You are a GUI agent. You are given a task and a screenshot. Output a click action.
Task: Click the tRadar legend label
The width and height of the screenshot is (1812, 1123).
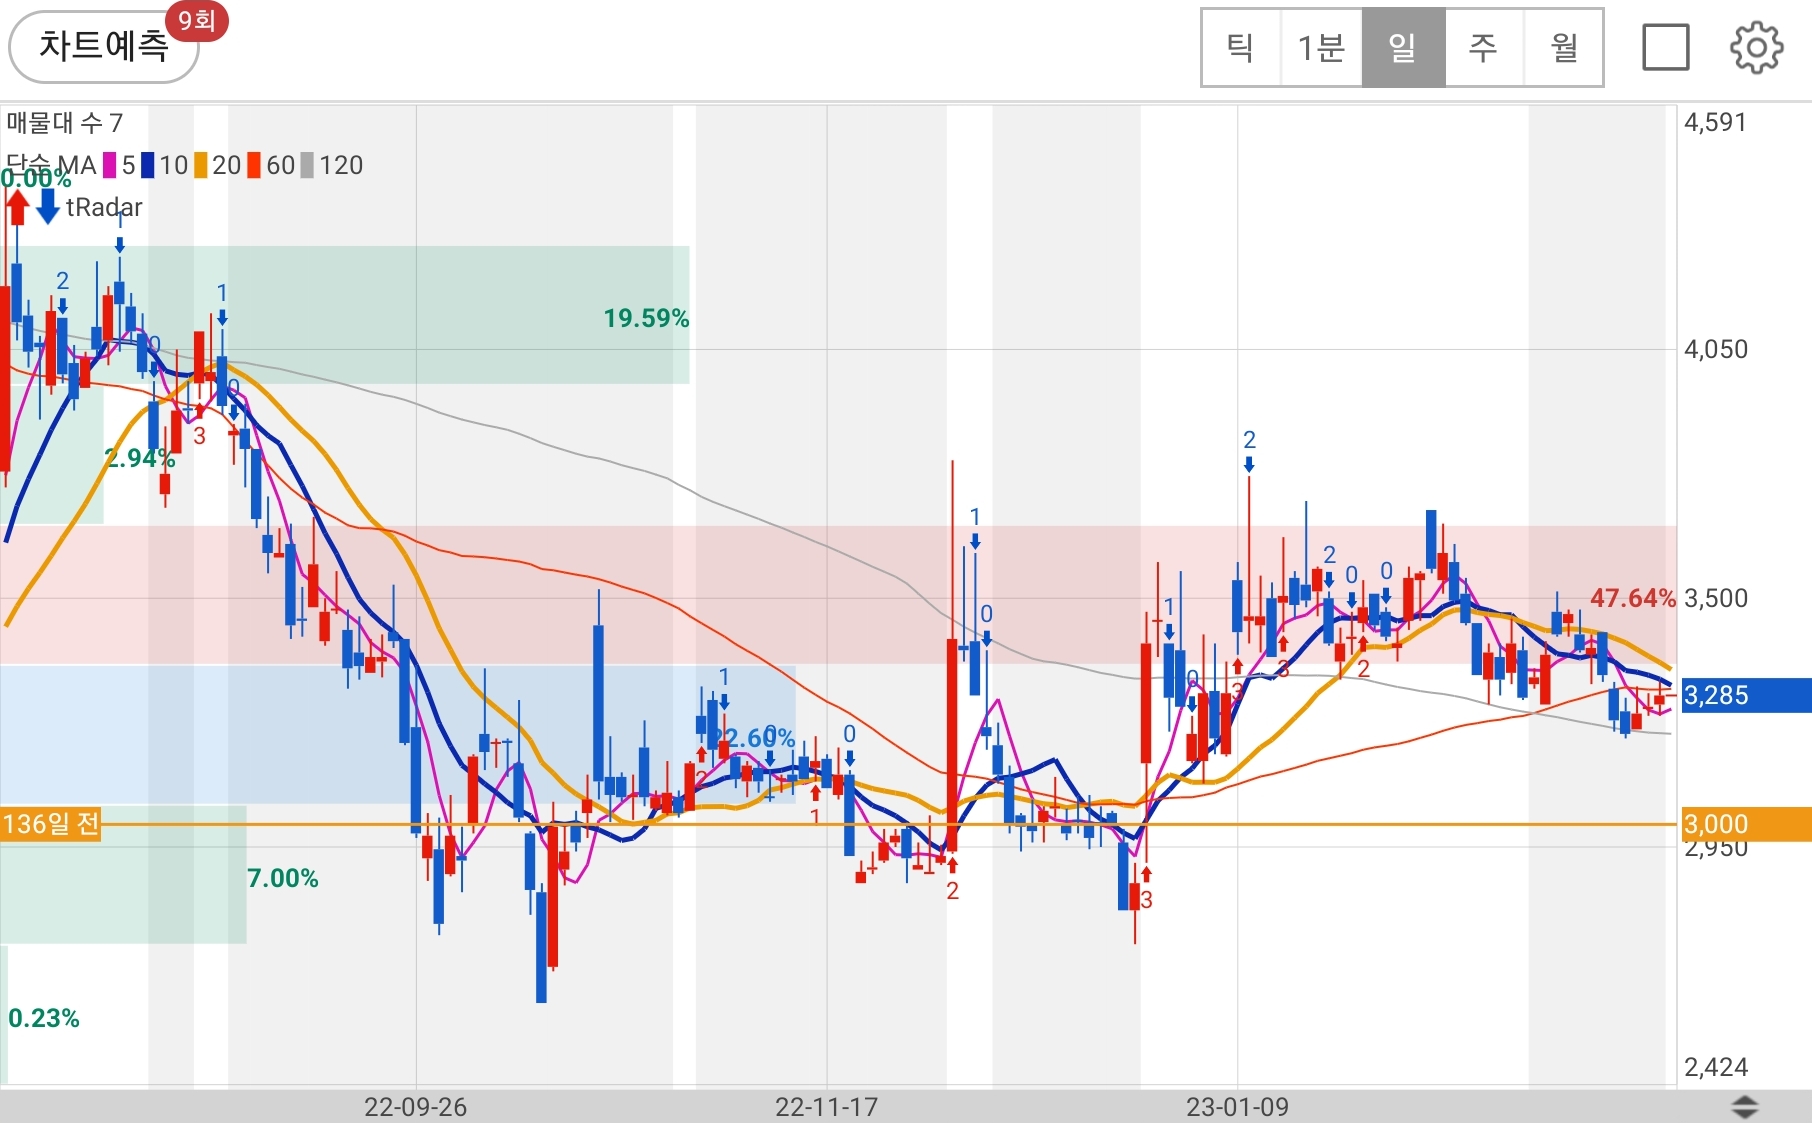(x=104, y=207)
